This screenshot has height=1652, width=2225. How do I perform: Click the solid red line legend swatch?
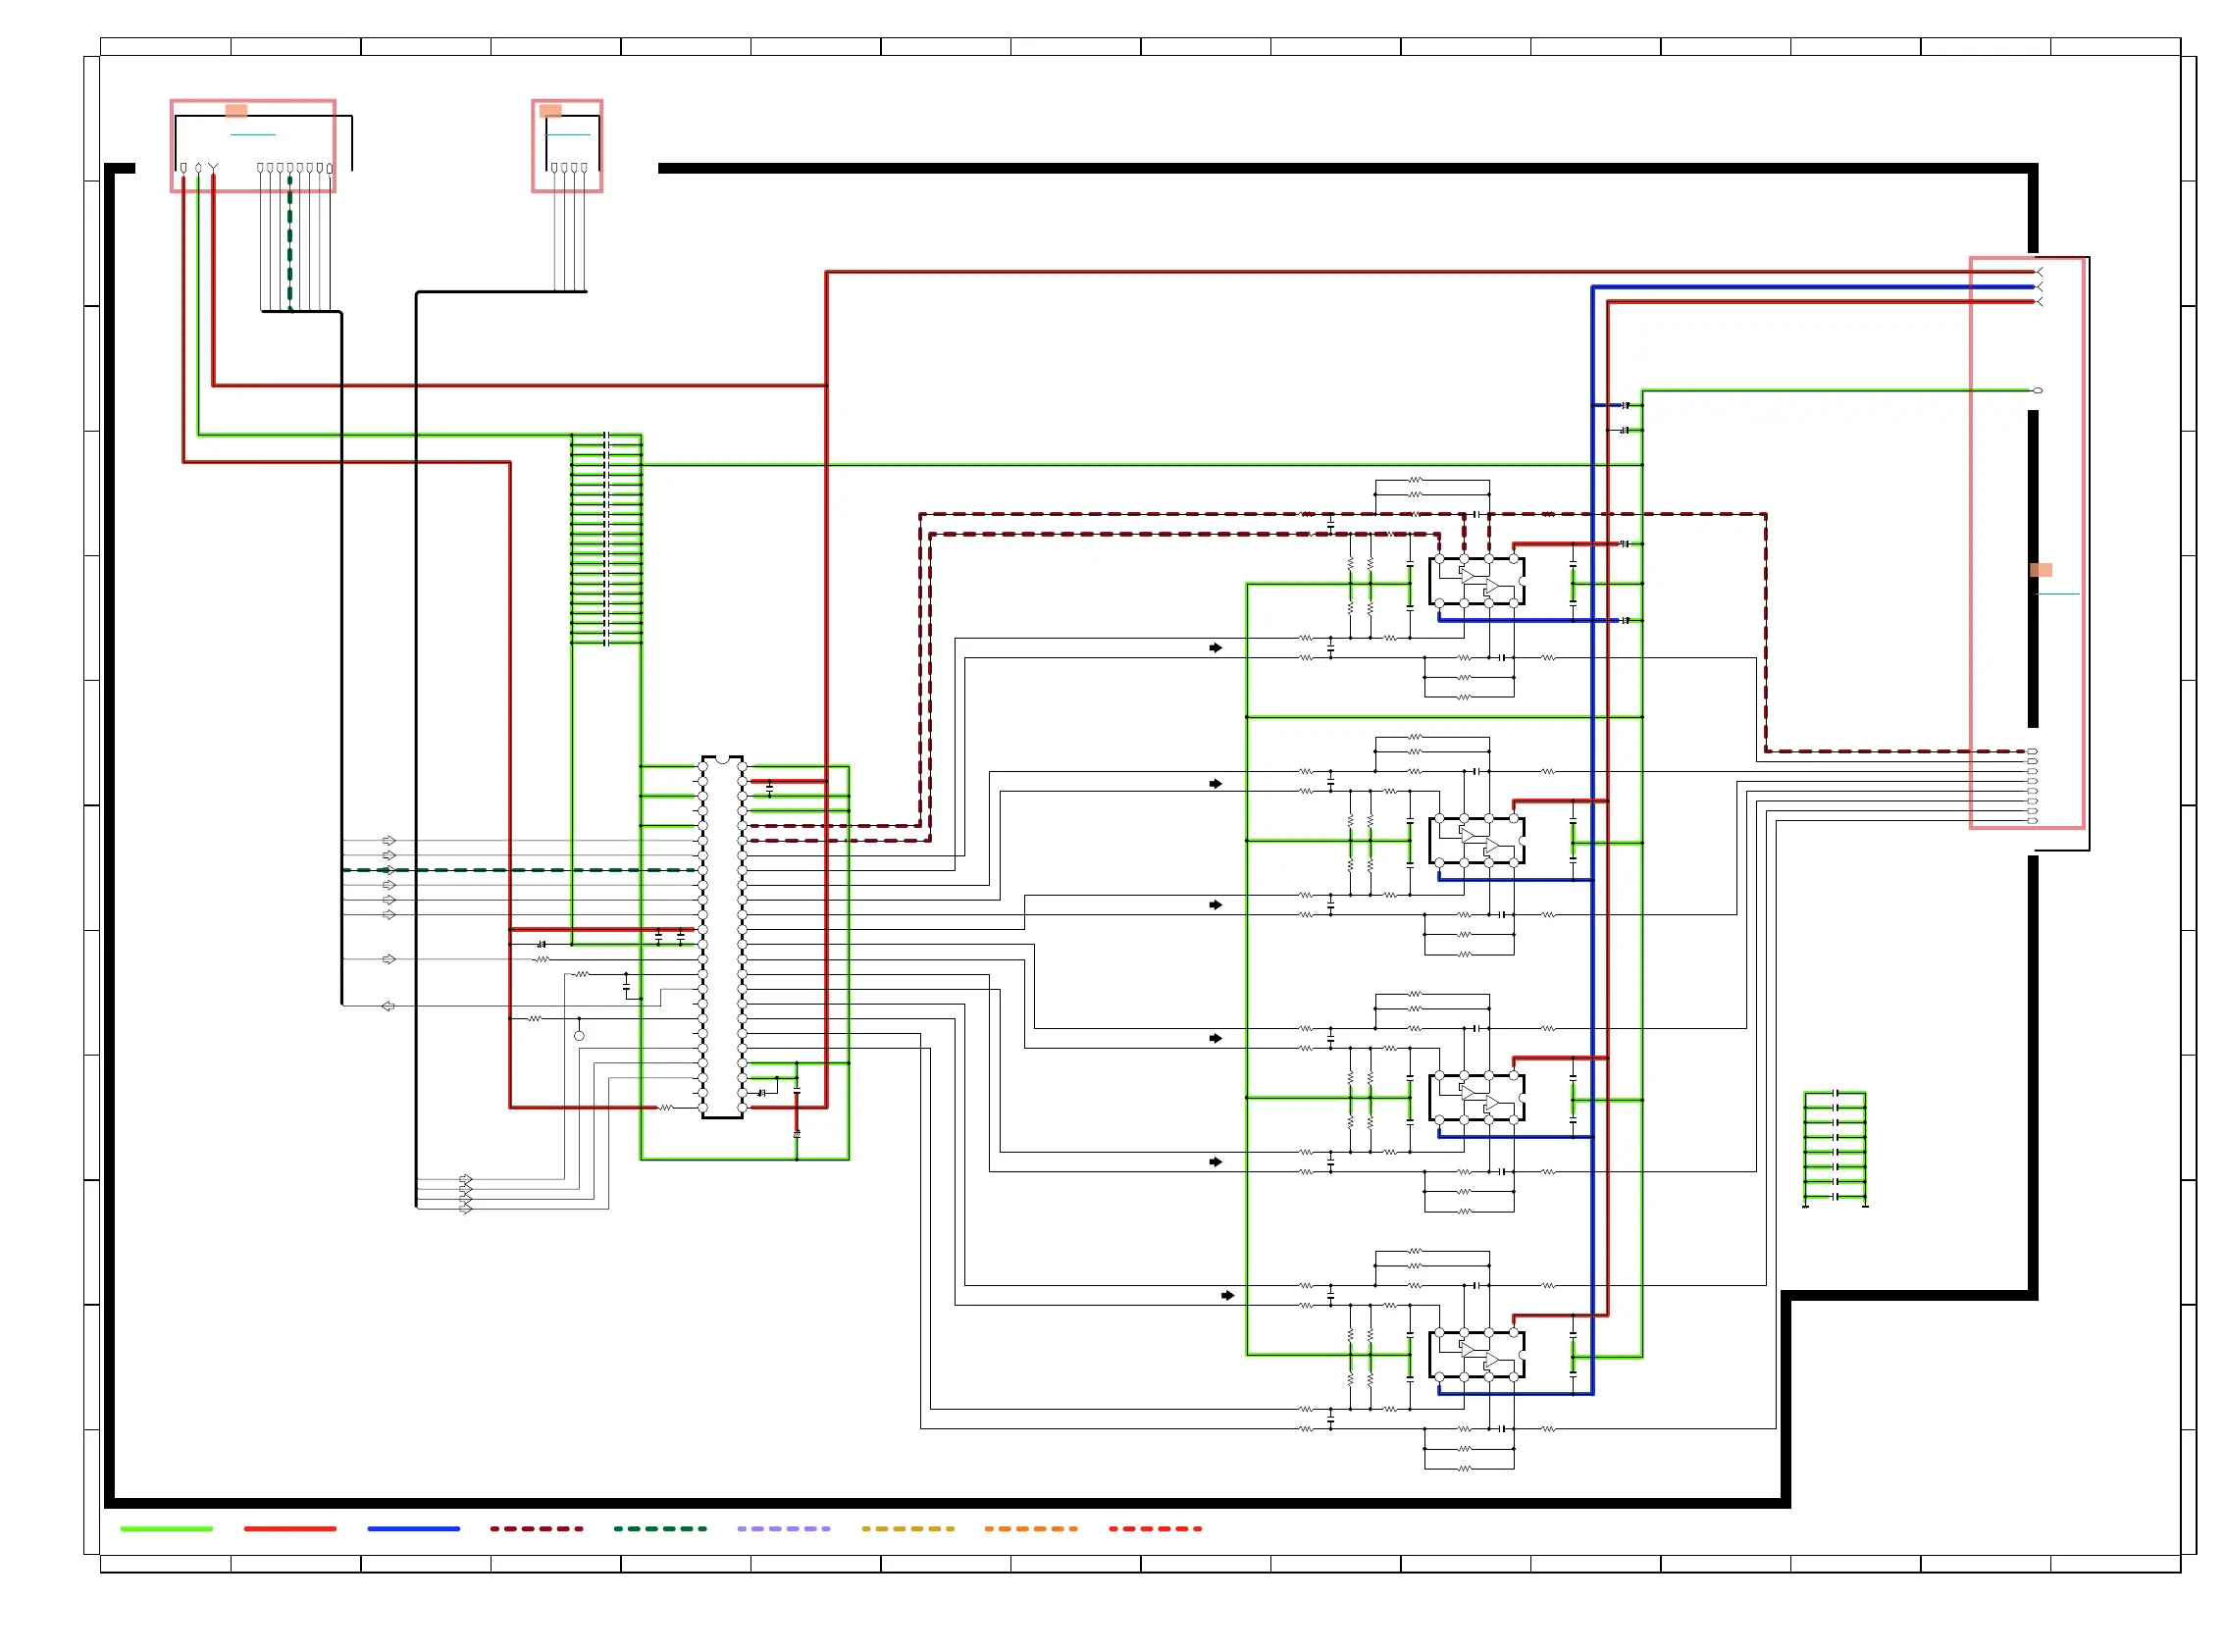click(290, 1529)
